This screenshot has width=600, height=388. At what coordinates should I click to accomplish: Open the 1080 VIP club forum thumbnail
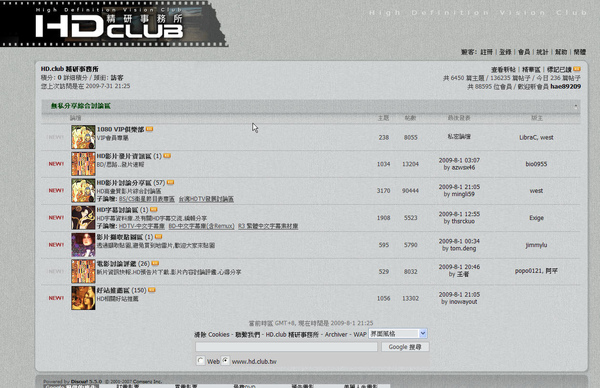pyautogui.click(x=83, y=137)
